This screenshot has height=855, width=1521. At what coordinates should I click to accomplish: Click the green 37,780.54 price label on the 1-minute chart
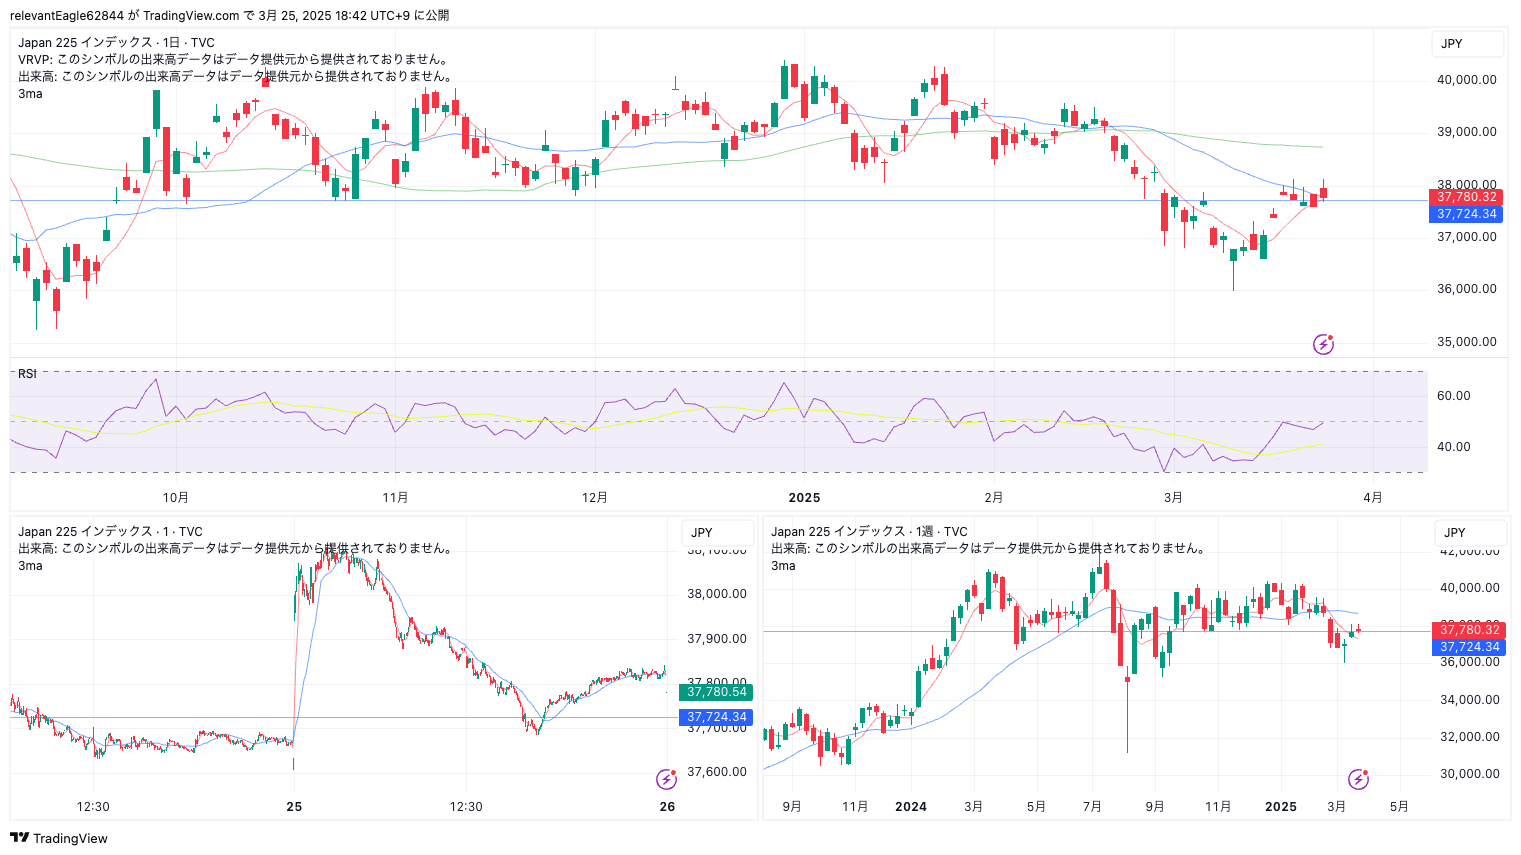[716, 692]
